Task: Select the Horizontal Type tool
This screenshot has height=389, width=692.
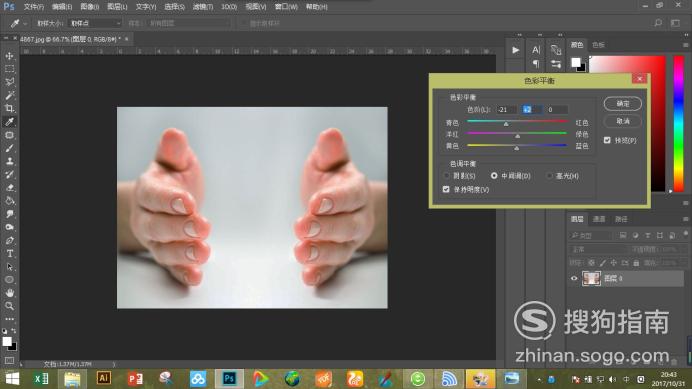Action: (x=9, y=254)
